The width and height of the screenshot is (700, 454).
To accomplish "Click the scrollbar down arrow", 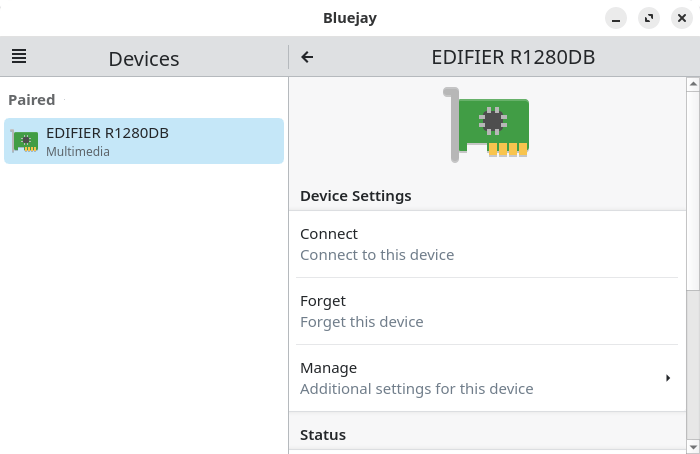I will point(693,447).
